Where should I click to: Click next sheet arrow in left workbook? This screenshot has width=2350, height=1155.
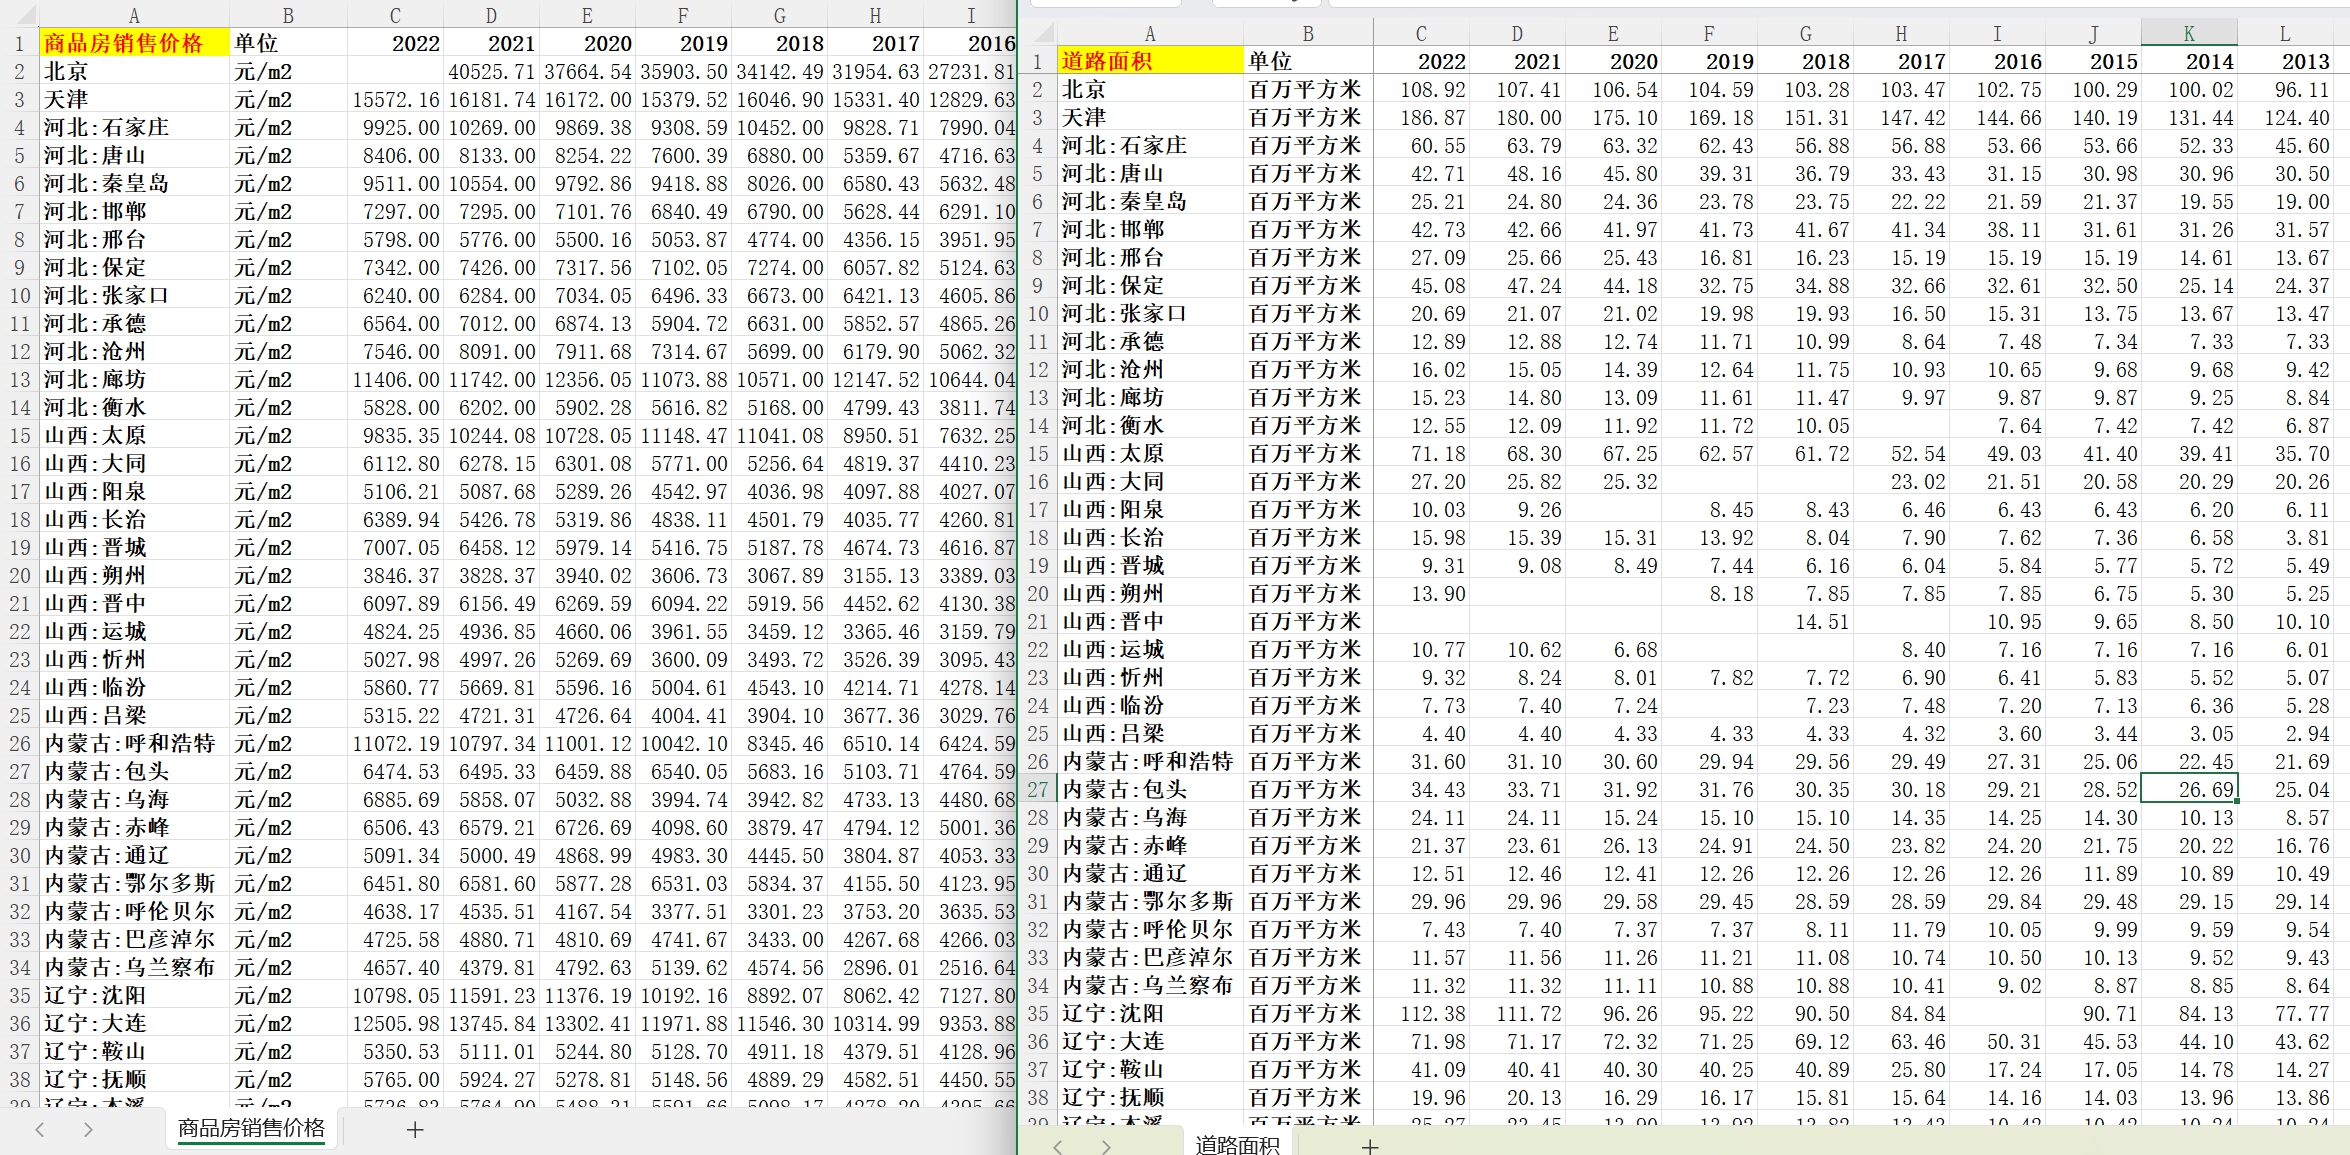pyautogui.click(x=88, y=1130)
